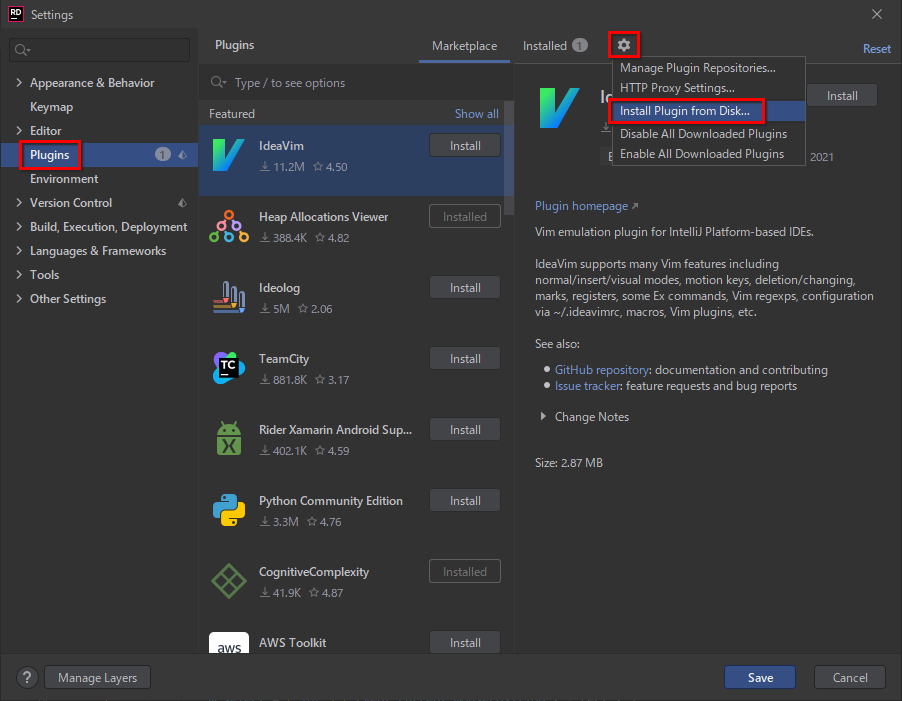
Task: Click the CognitiveComplexity plugin icon
Action: click(x=228, y=581)
